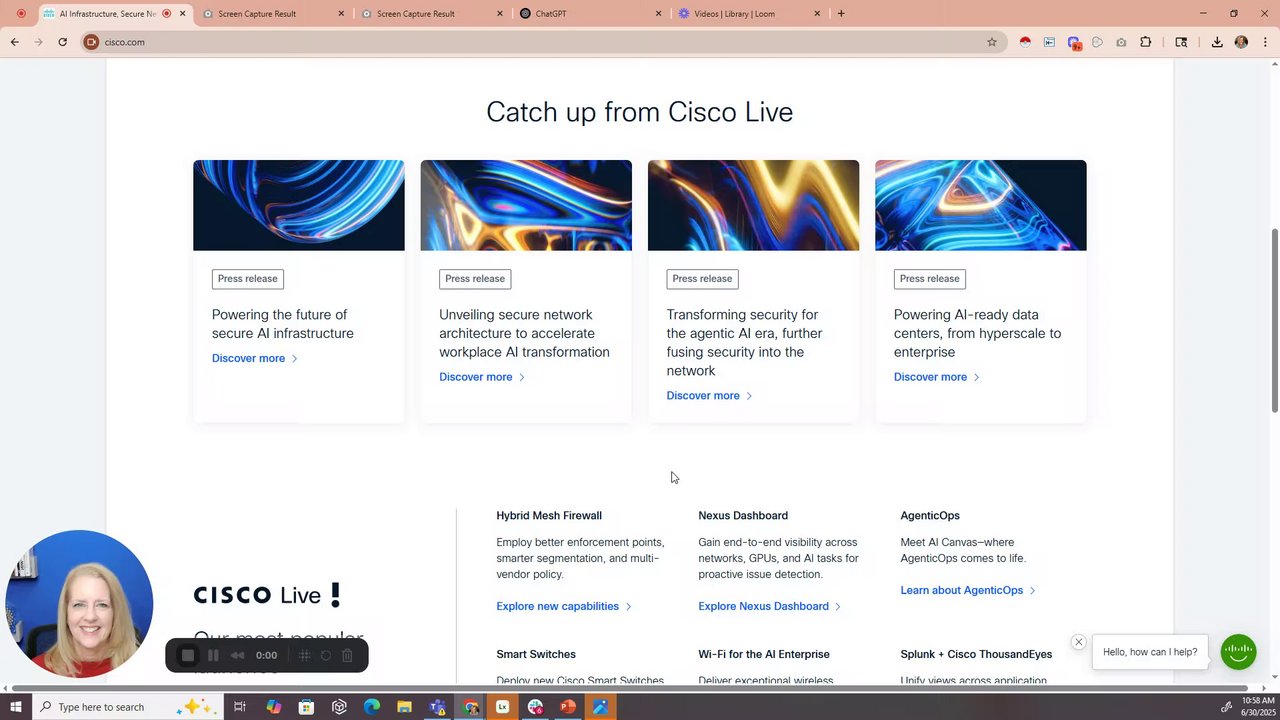
Task: Open Microsoft Teams from the taskbar
Action: pos(437,707)
